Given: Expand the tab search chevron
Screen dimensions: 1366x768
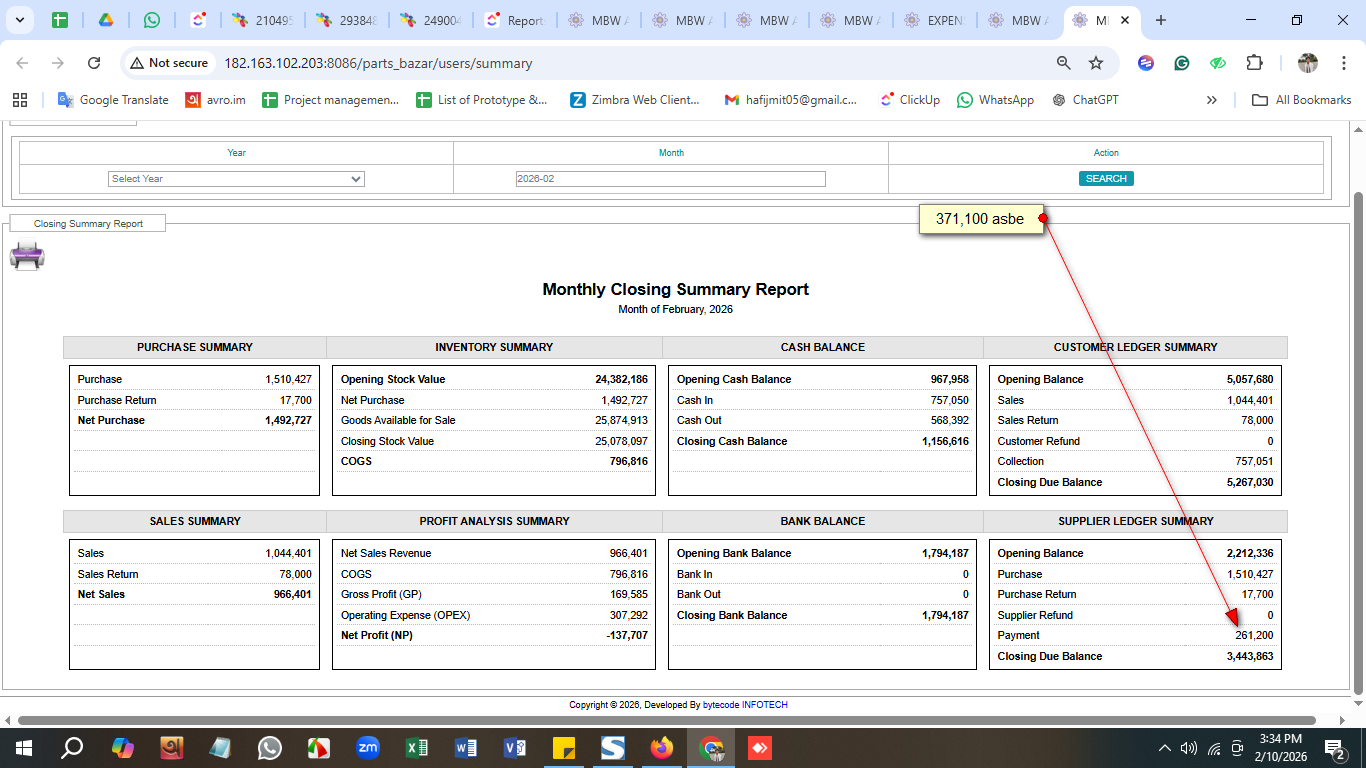Looking at the screenshot, I should [19, 20].
